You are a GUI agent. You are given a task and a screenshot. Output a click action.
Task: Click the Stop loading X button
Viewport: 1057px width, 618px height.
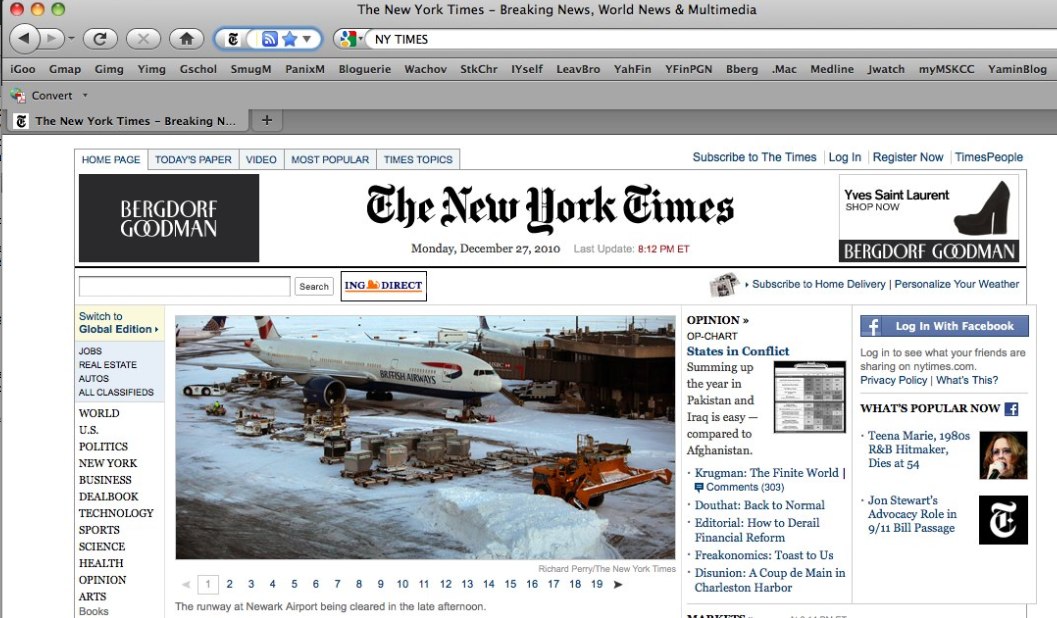(143, 39)
